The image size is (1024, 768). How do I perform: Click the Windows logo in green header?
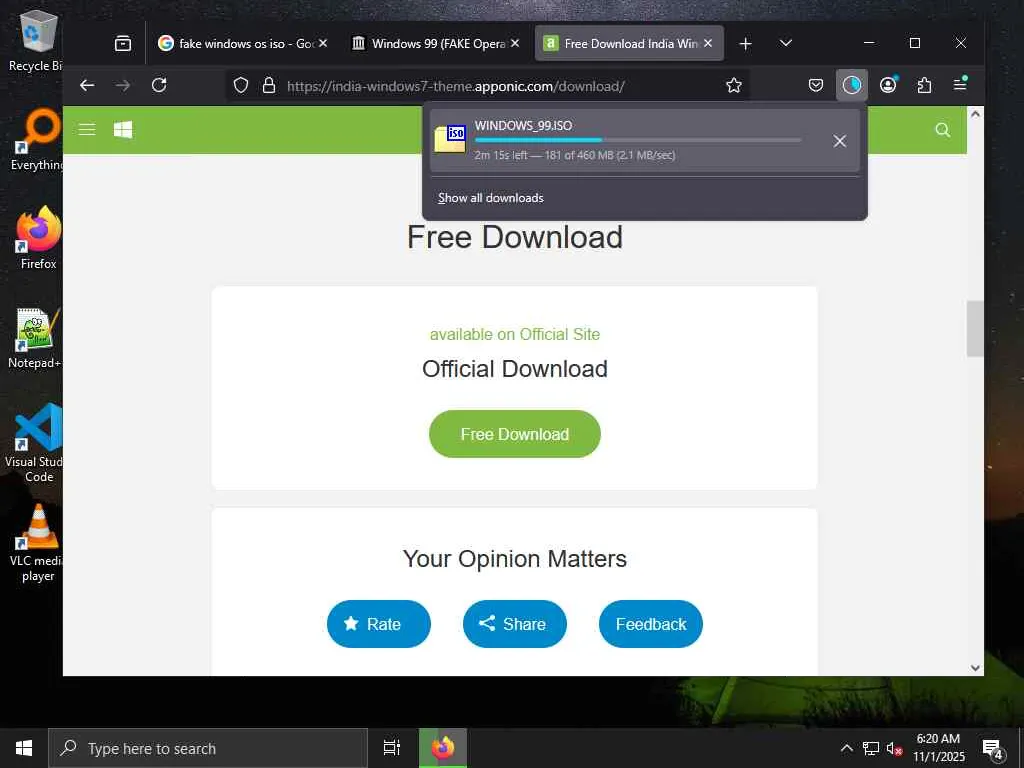123,129
